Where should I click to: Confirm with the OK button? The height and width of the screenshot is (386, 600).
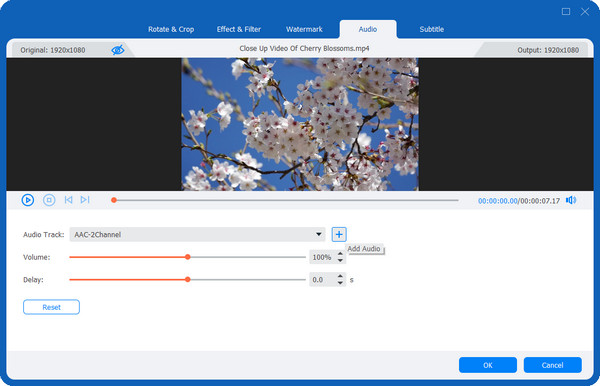(x=488, y=365)
